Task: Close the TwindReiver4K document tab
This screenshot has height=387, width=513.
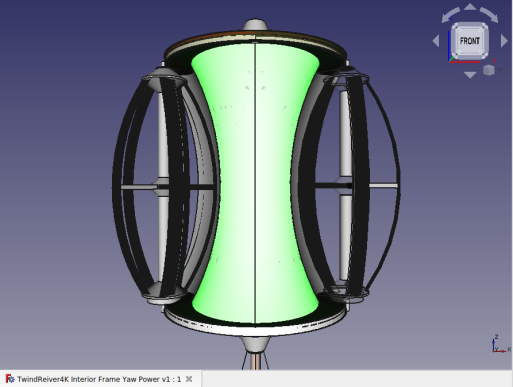Action: 189,379
